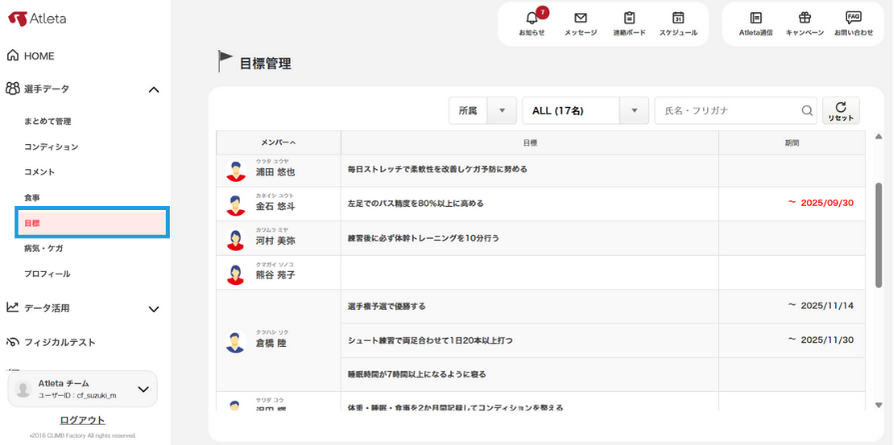This screenshot has width=894, height=445.
Task: Click the ログアウト link
Action: pyautogui.click(x=82, y=420)
